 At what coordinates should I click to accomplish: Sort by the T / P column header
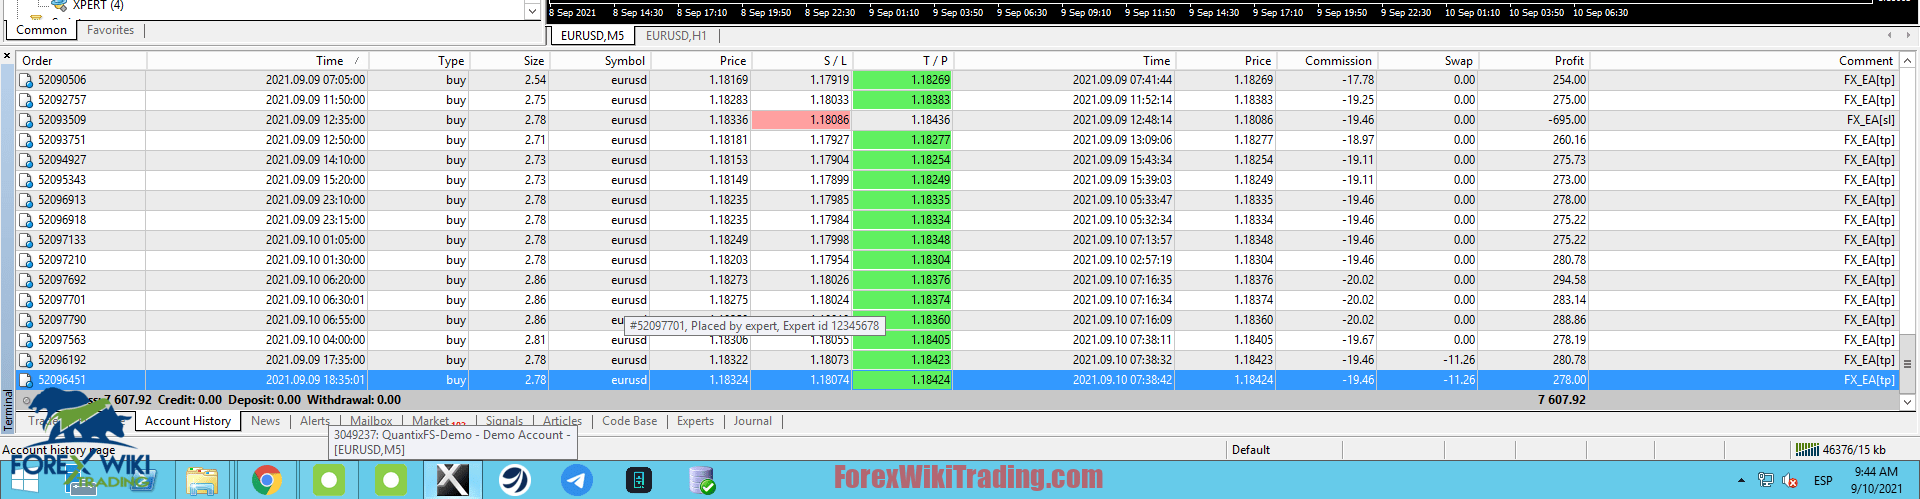(x=902, y=61)
